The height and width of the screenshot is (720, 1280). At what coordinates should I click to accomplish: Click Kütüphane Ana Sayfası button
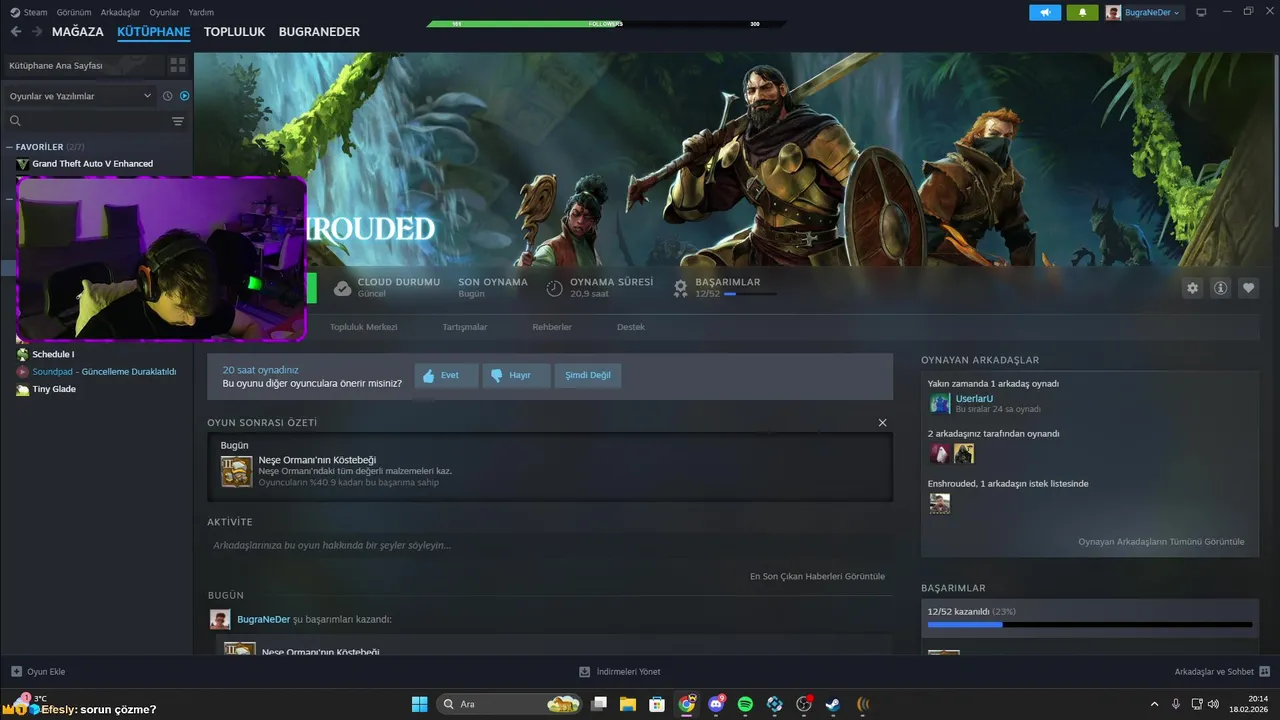click(84, 65)
